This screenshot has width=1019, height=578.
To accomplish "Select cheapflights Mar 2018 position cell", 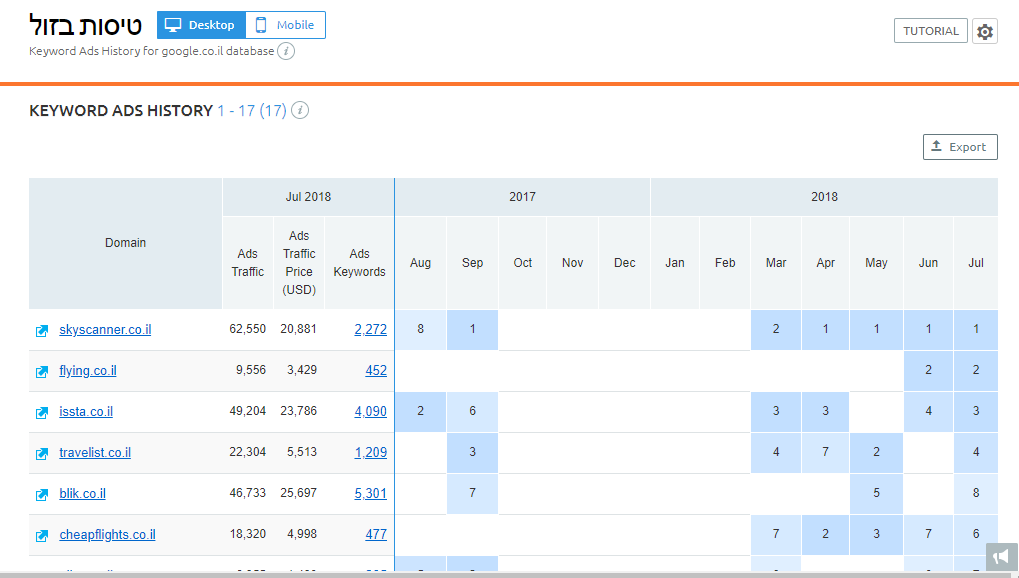I will [x=776, y=534].
